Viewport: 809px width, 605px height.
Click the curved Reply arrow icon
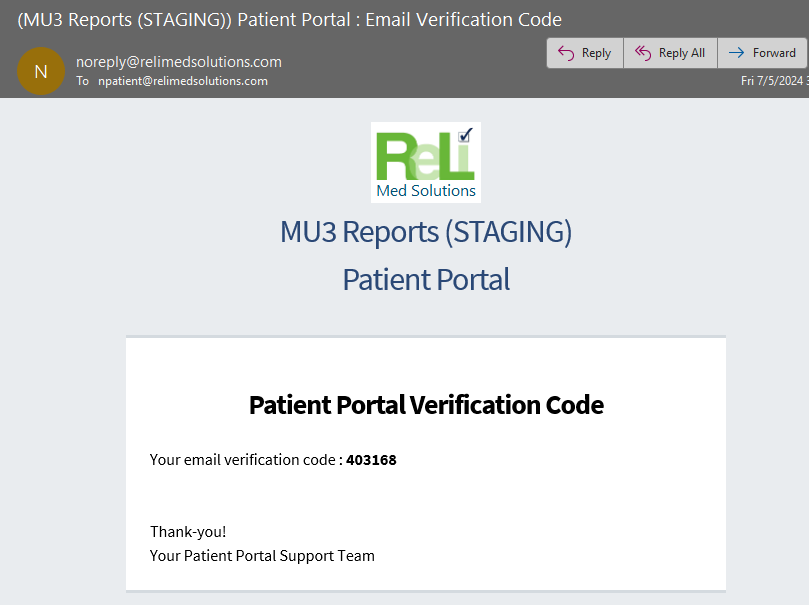(x=566, y=53)
